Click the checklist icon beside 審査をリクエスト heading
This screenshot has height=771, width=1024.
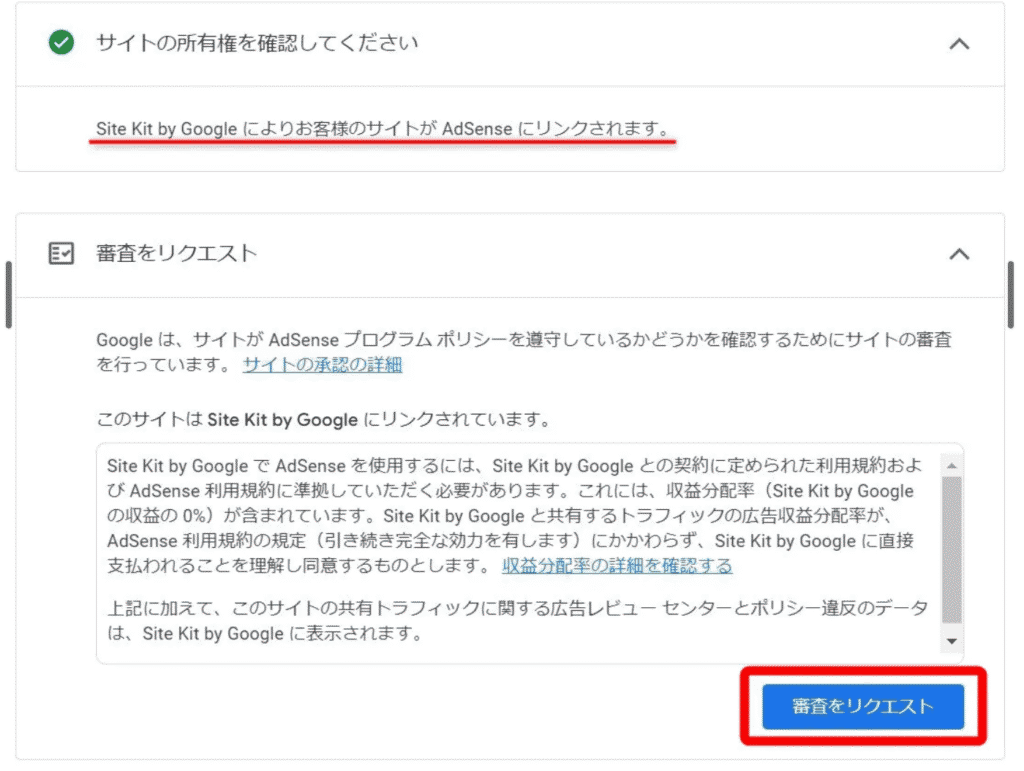click(x=61, y=253)
